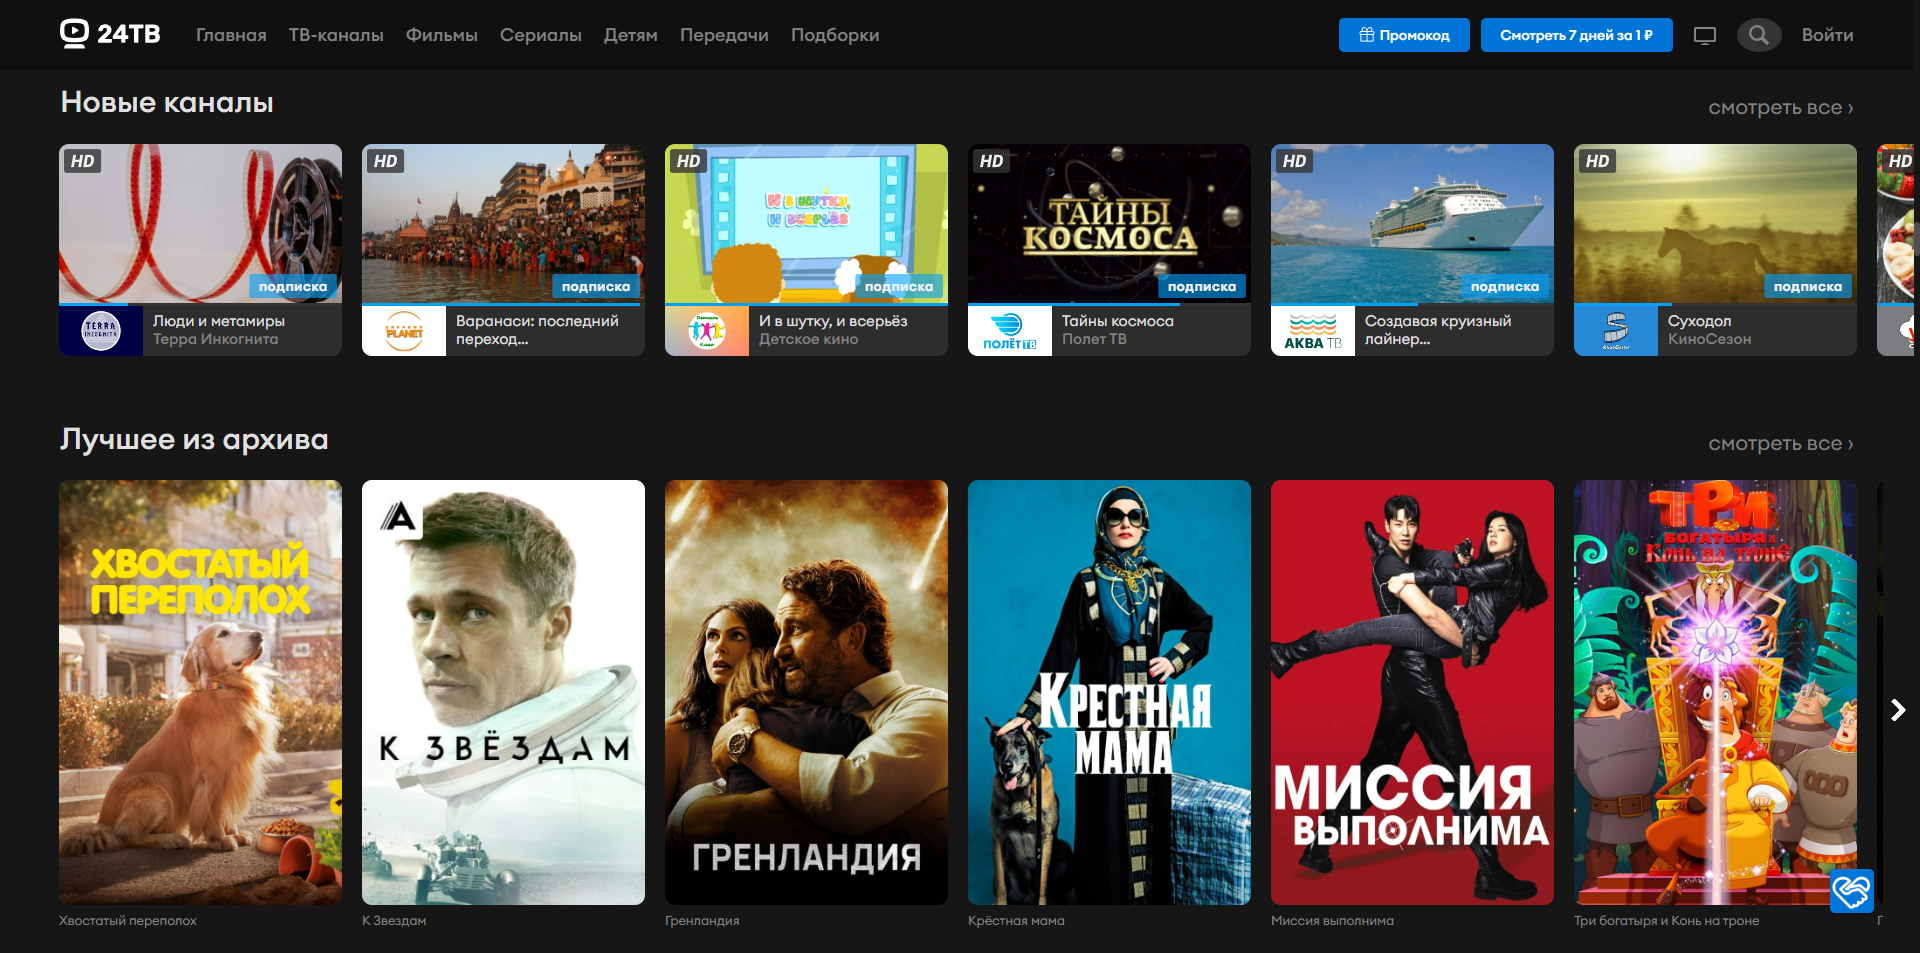The width and height of the screenshot is (1920, 953).
Task: Go to the Сериалы section
Action: pyautogui.click(x=540, y=35)
